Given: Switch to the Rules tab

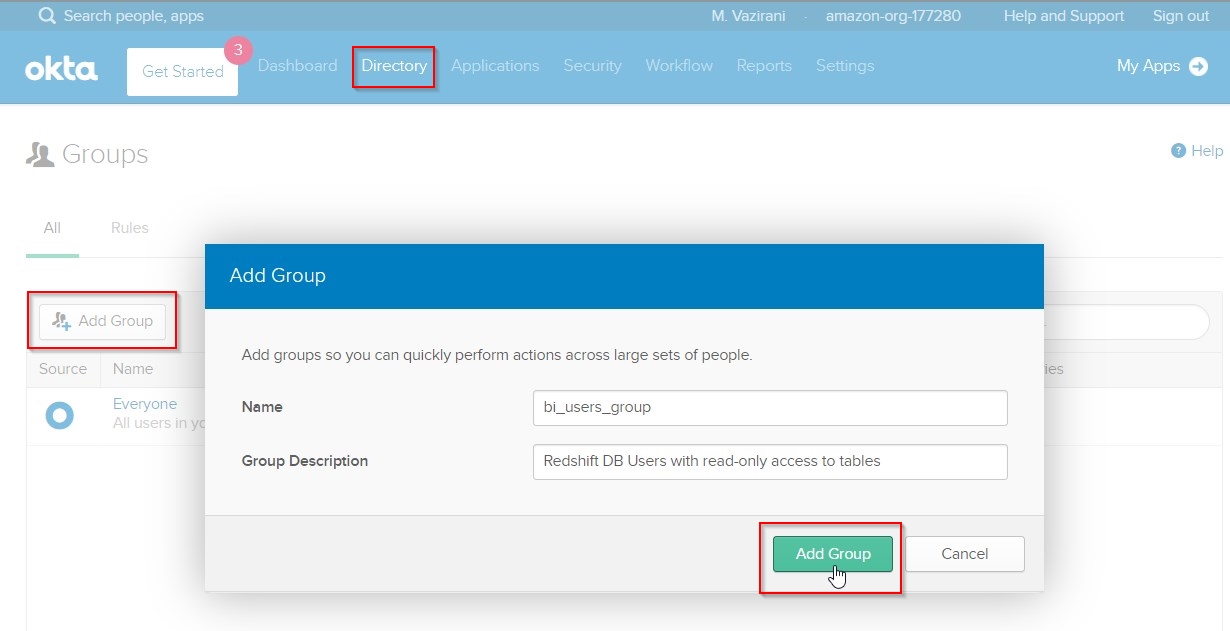Looking at the screenshot, I should pos(130,228).
